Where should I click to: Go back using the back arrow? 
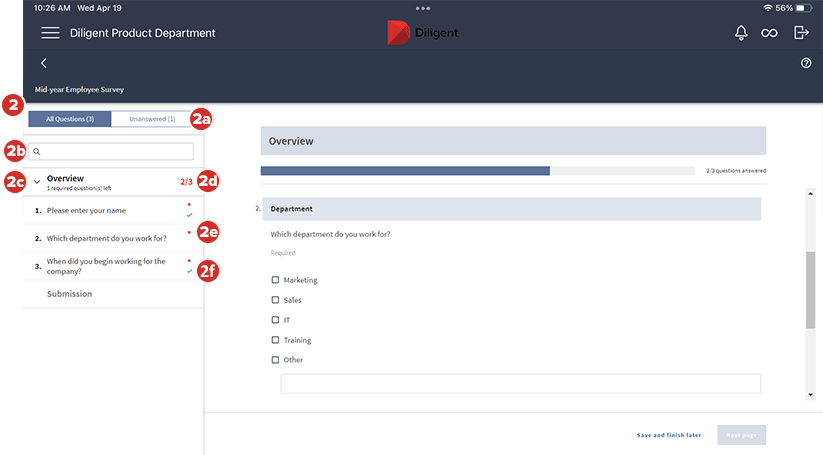click(x=44, y=63)
